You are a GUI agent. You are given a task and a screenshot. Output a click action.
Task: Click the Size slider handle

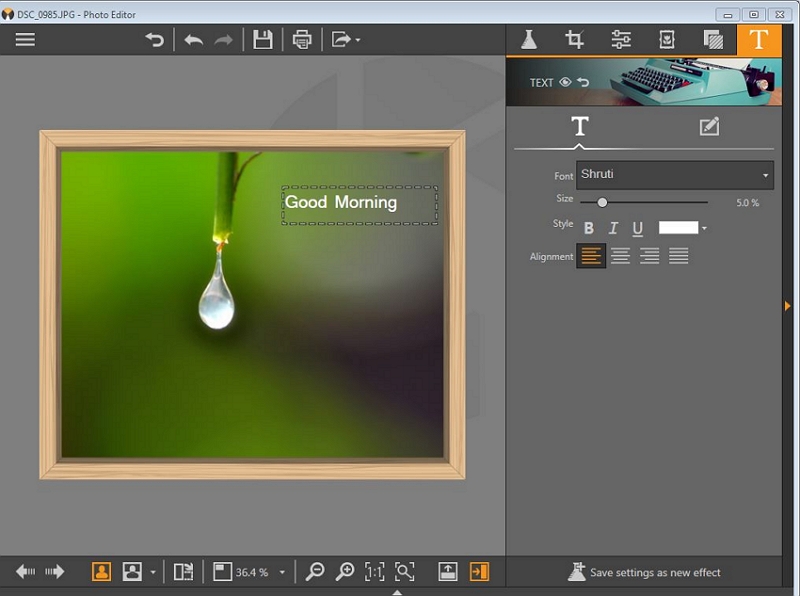click(x=602, y=203)
